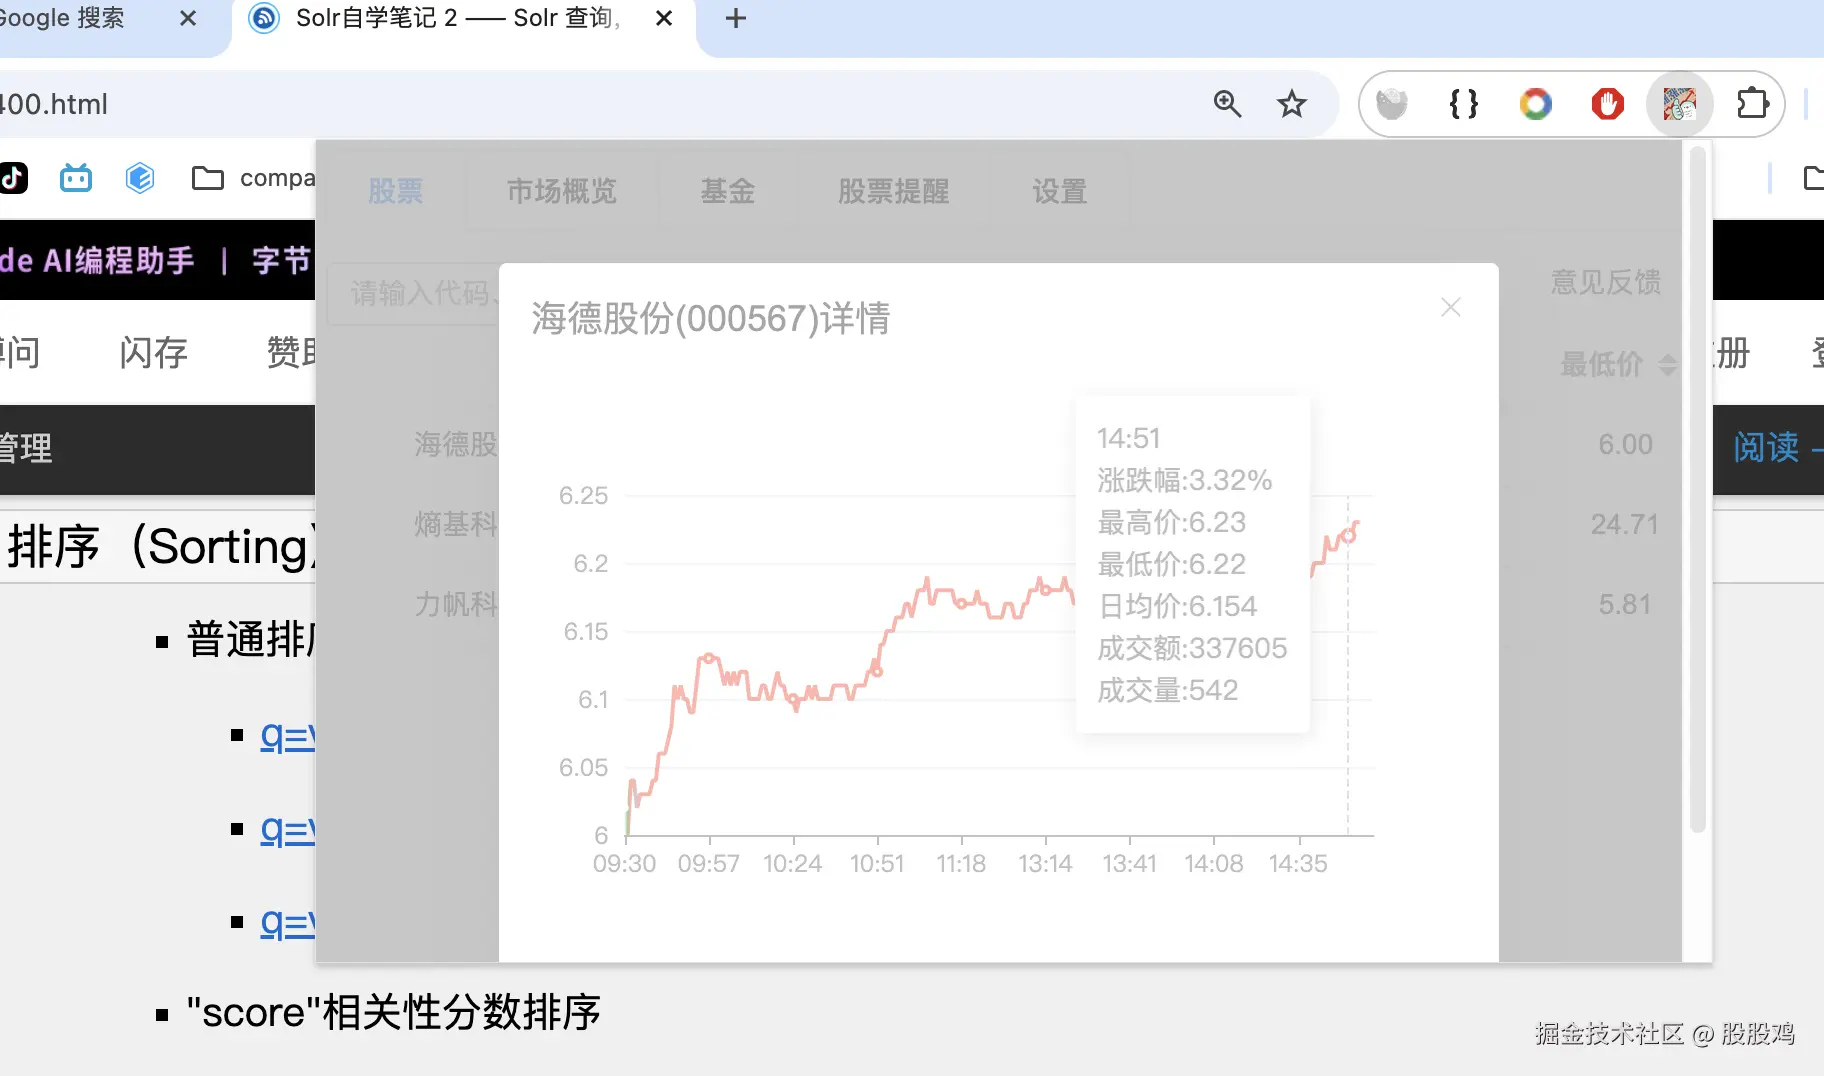Click the 意见反馈 feedback link
Image resolution: width=1824 pixels, height=1076 pixels.
coord(1604,283)
